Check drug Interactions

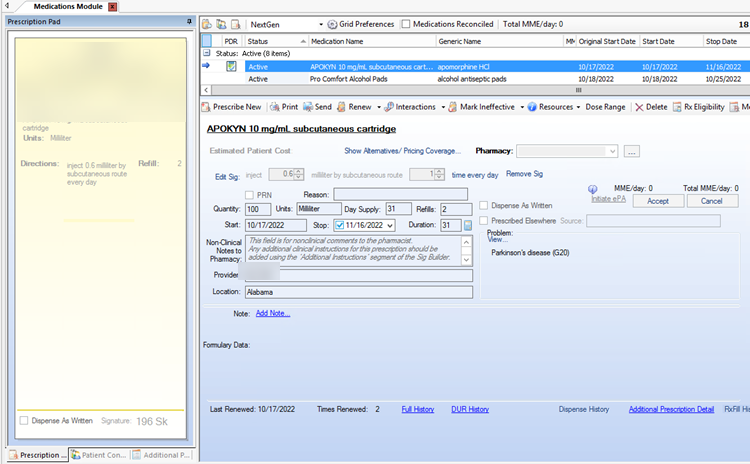point(410,107)
